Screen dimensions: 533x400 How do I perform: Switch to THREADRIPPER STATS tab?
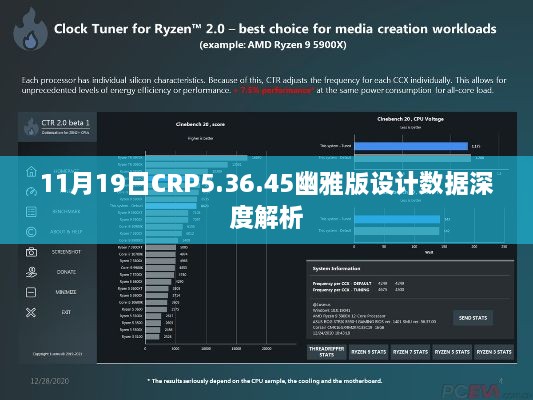click(326, 352)
